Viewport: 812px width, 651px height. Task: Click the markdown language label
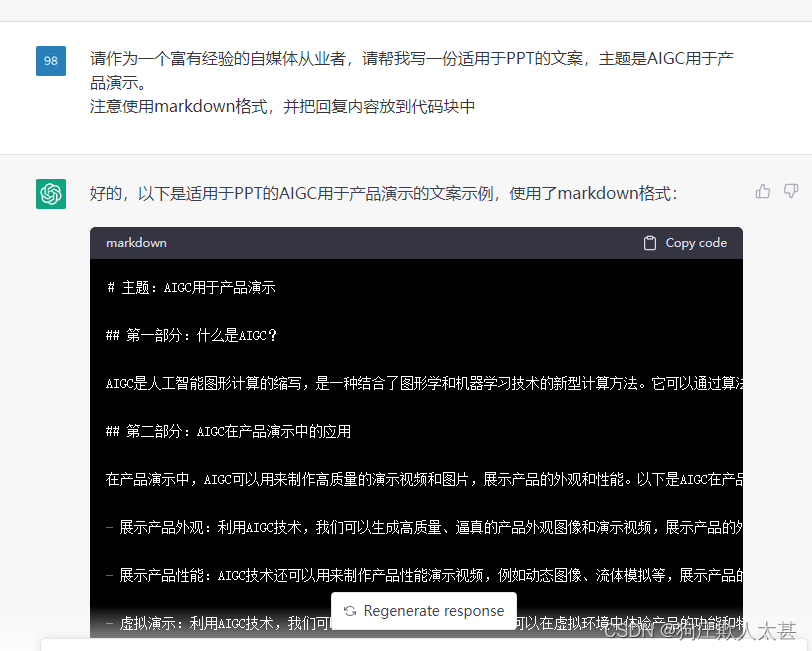[136, 243]
